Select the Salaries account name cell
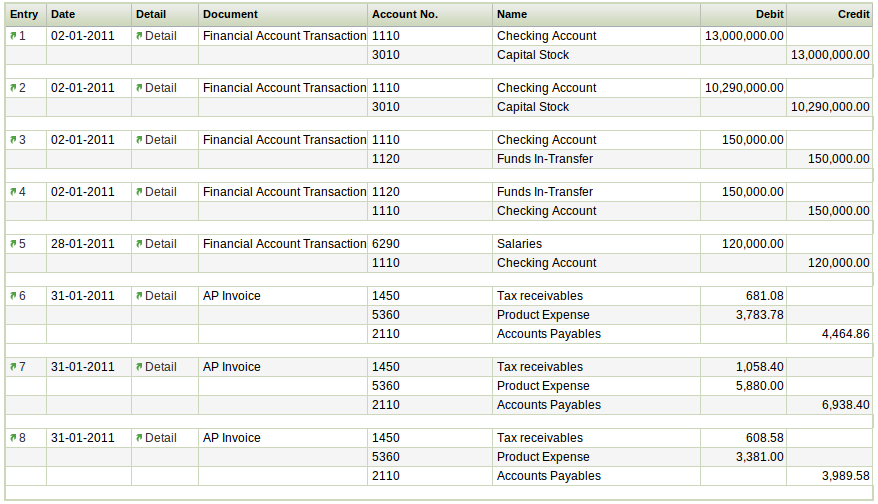 pos(519,244)
